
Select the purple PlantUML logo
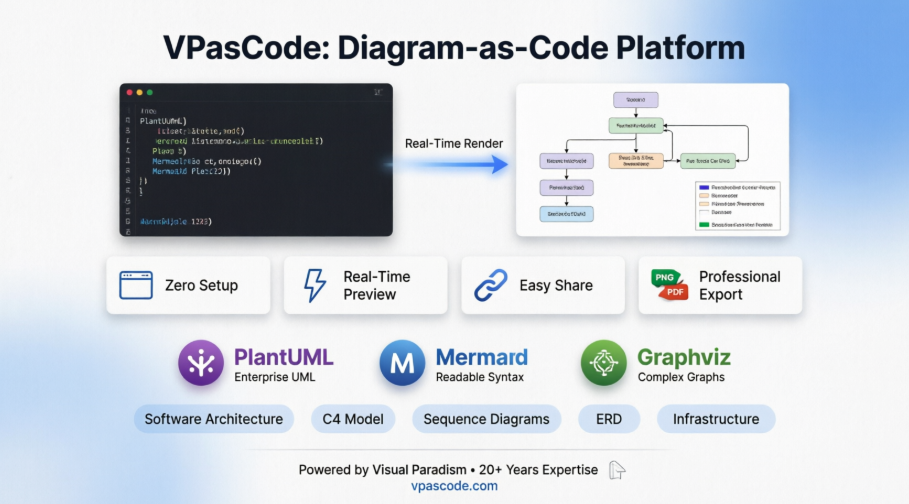click(201, 363)
